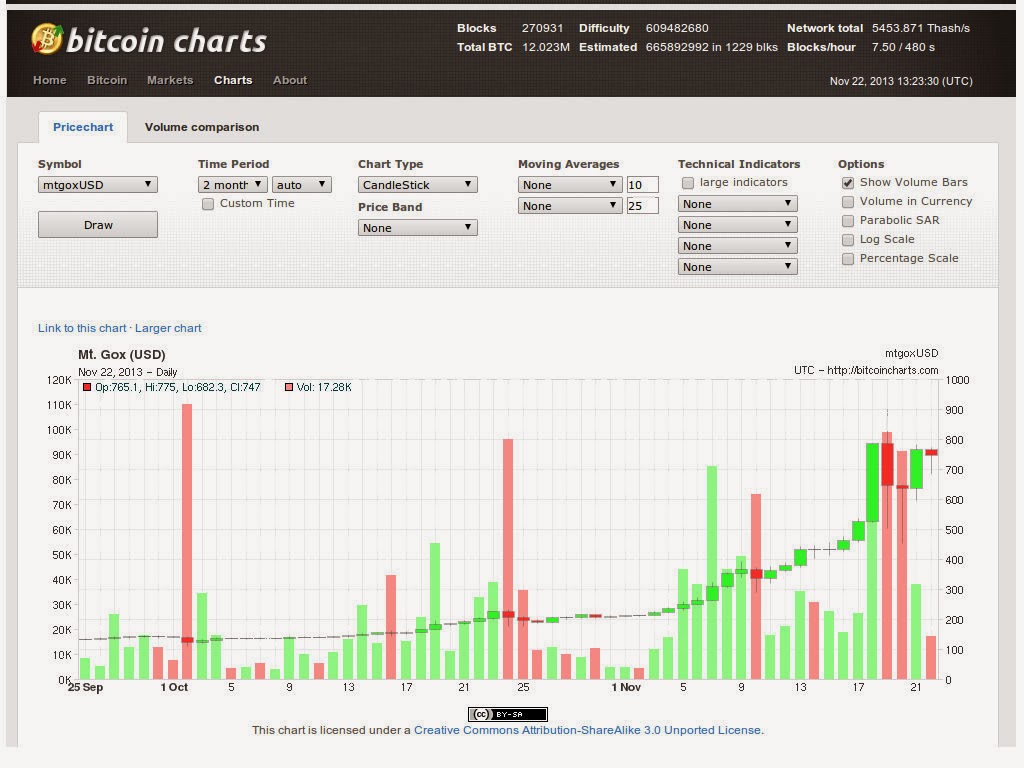The image size is (1024, 768).
Task: Click the red square beside the Op/Hi/Lo/Cl legend
Action: point(87,387)
